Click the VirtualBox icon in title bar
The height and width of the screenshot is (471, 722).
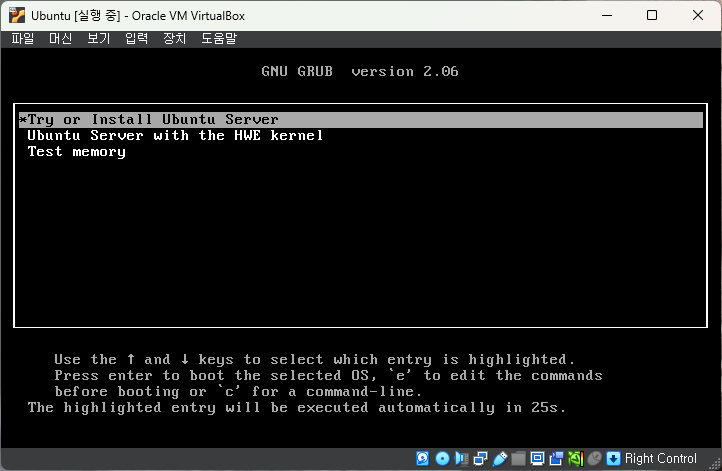pos(17,15)
